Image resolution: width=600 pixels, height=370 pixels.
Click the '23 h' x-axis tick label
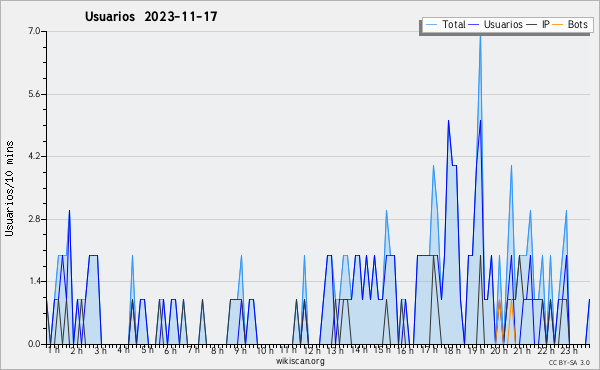pos(569,350)
